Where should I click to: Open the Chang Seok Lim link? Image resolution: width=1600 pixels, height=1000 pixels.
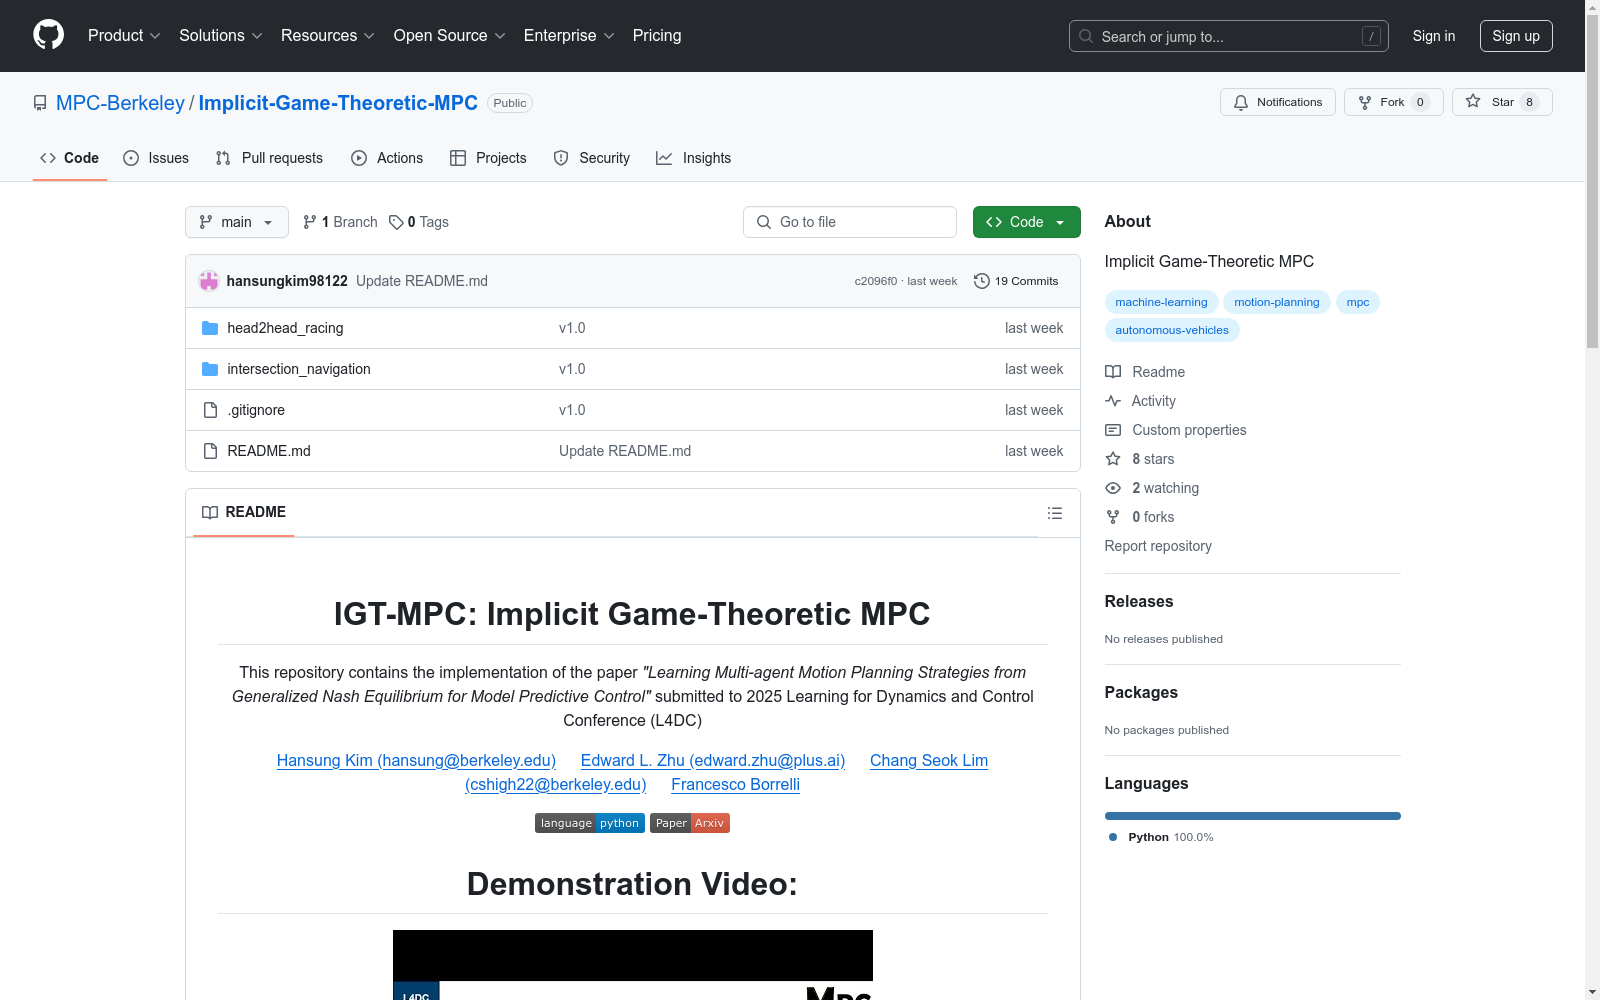929,760
